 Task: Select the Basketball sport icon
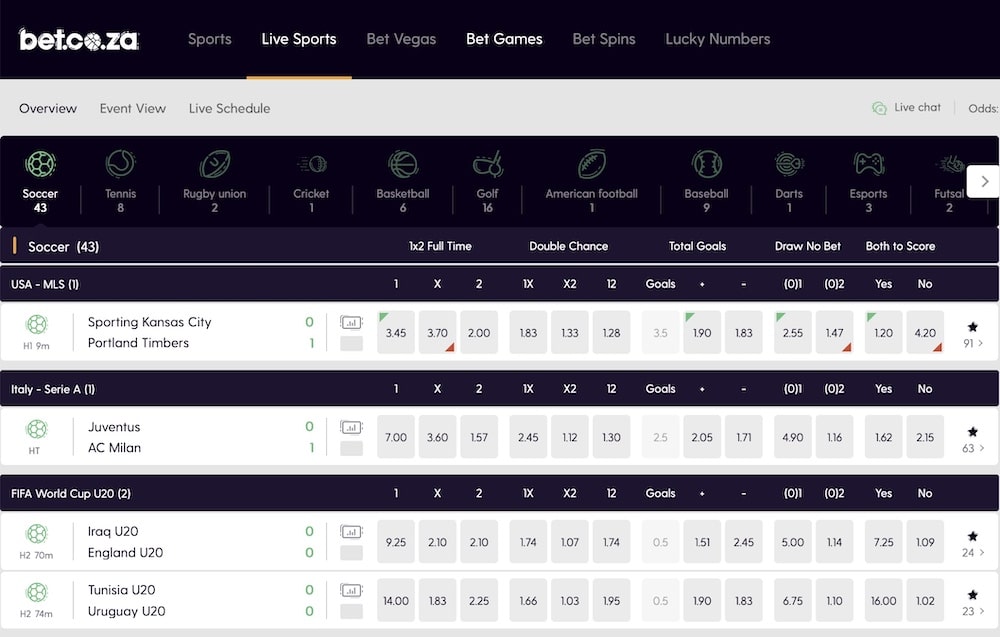point(403,163)
